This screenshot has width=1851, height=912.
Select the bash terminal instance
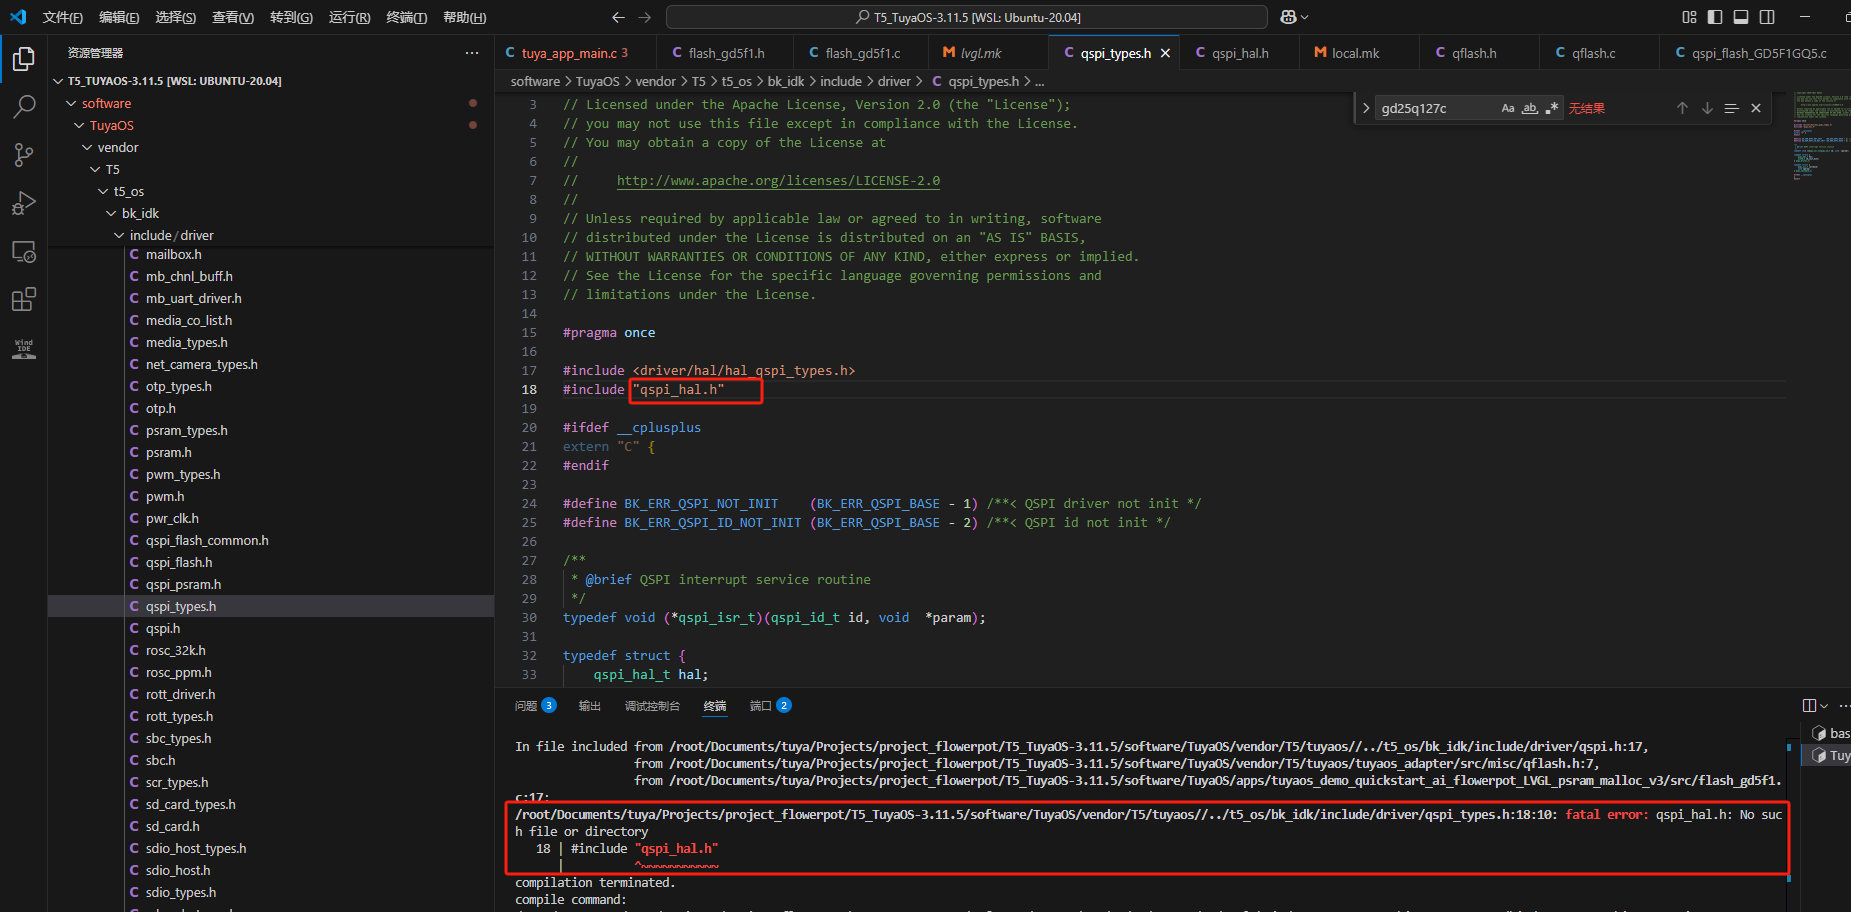click(1830, 734)
